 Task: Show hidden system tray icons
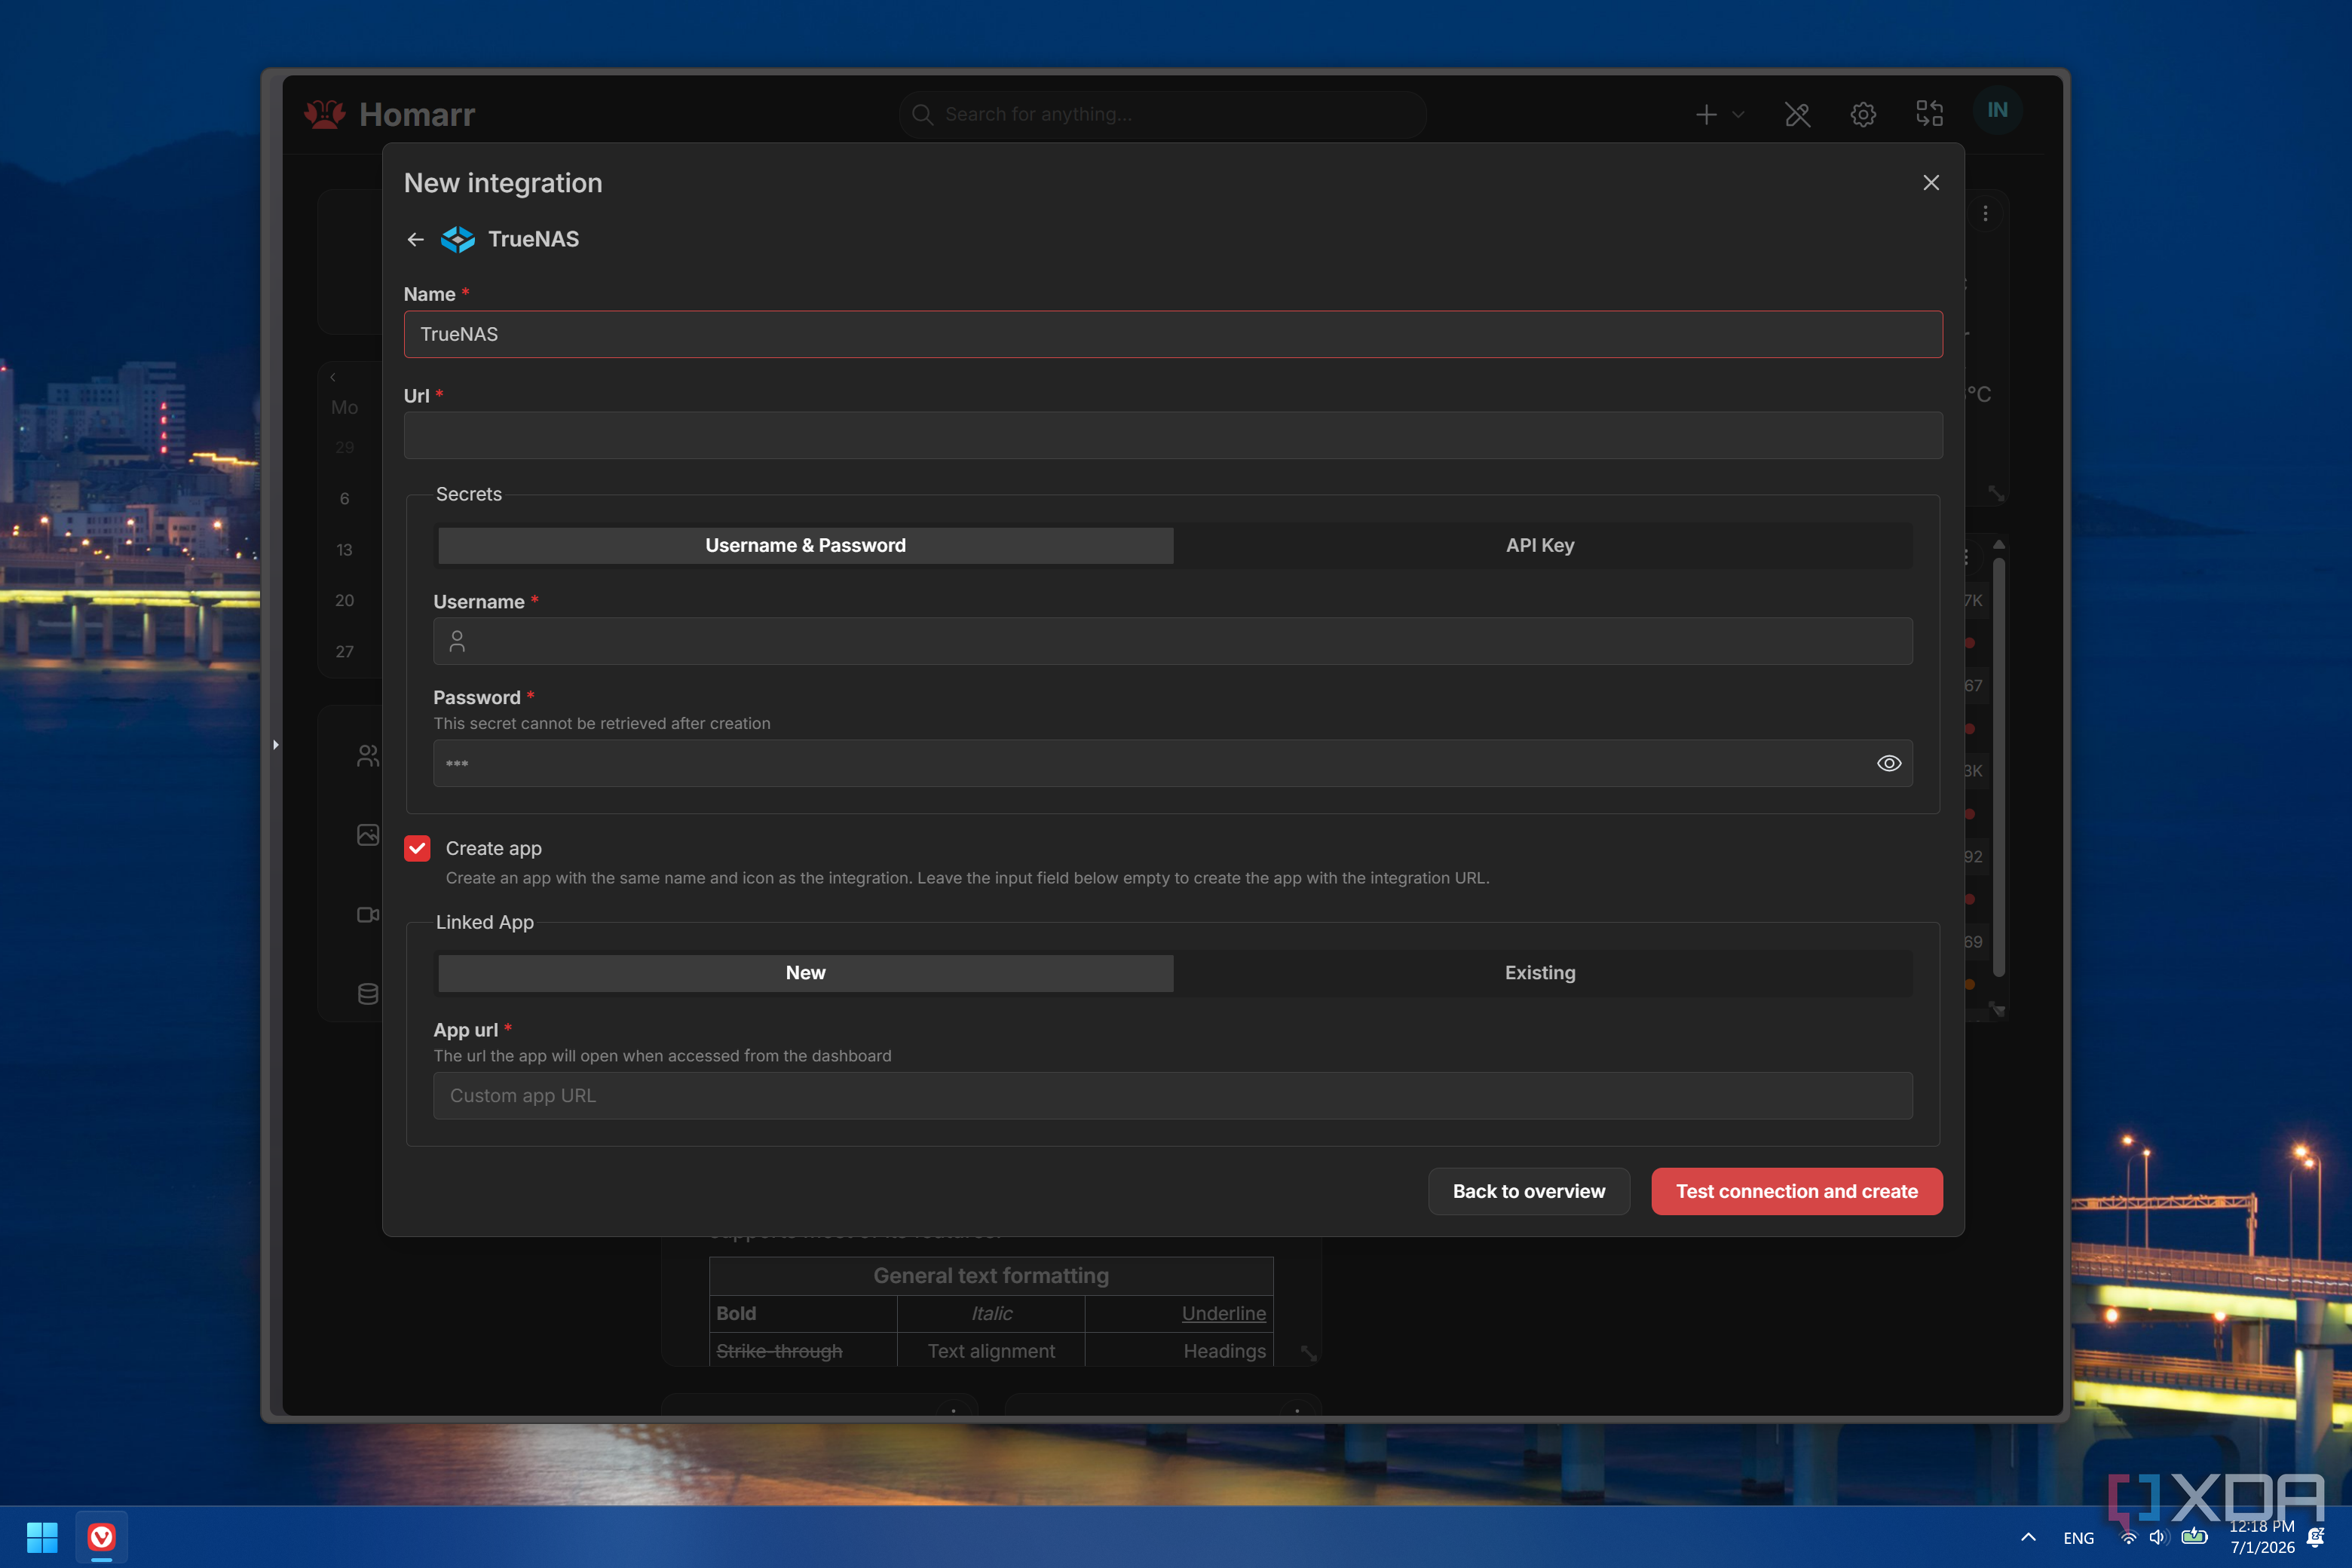pyautogui.click(x=2028, y=1537)
